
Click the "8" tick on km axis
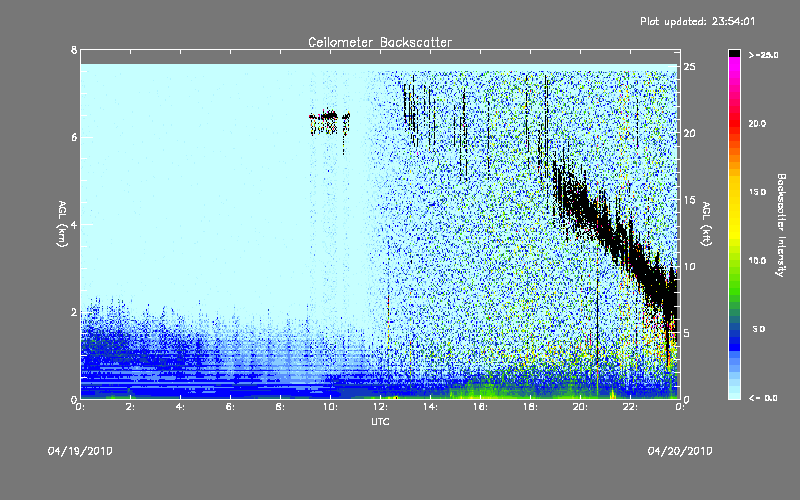click(74, 50)
